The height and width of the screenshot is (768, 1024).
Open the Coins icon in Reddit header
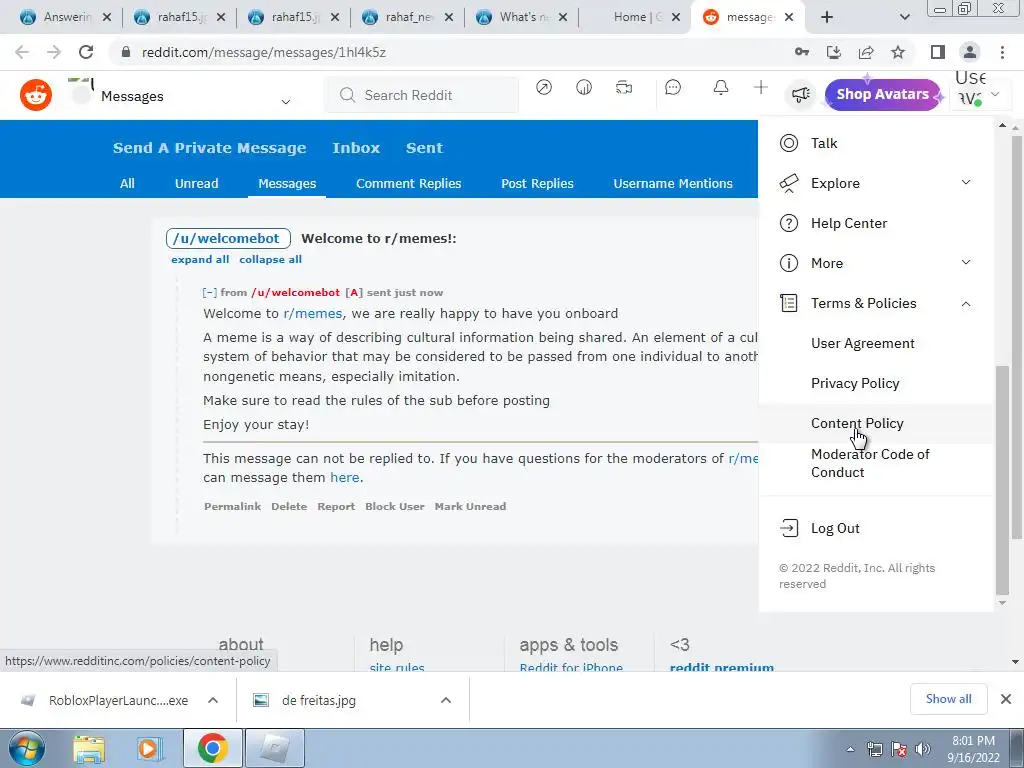click(x=584, y=88)
